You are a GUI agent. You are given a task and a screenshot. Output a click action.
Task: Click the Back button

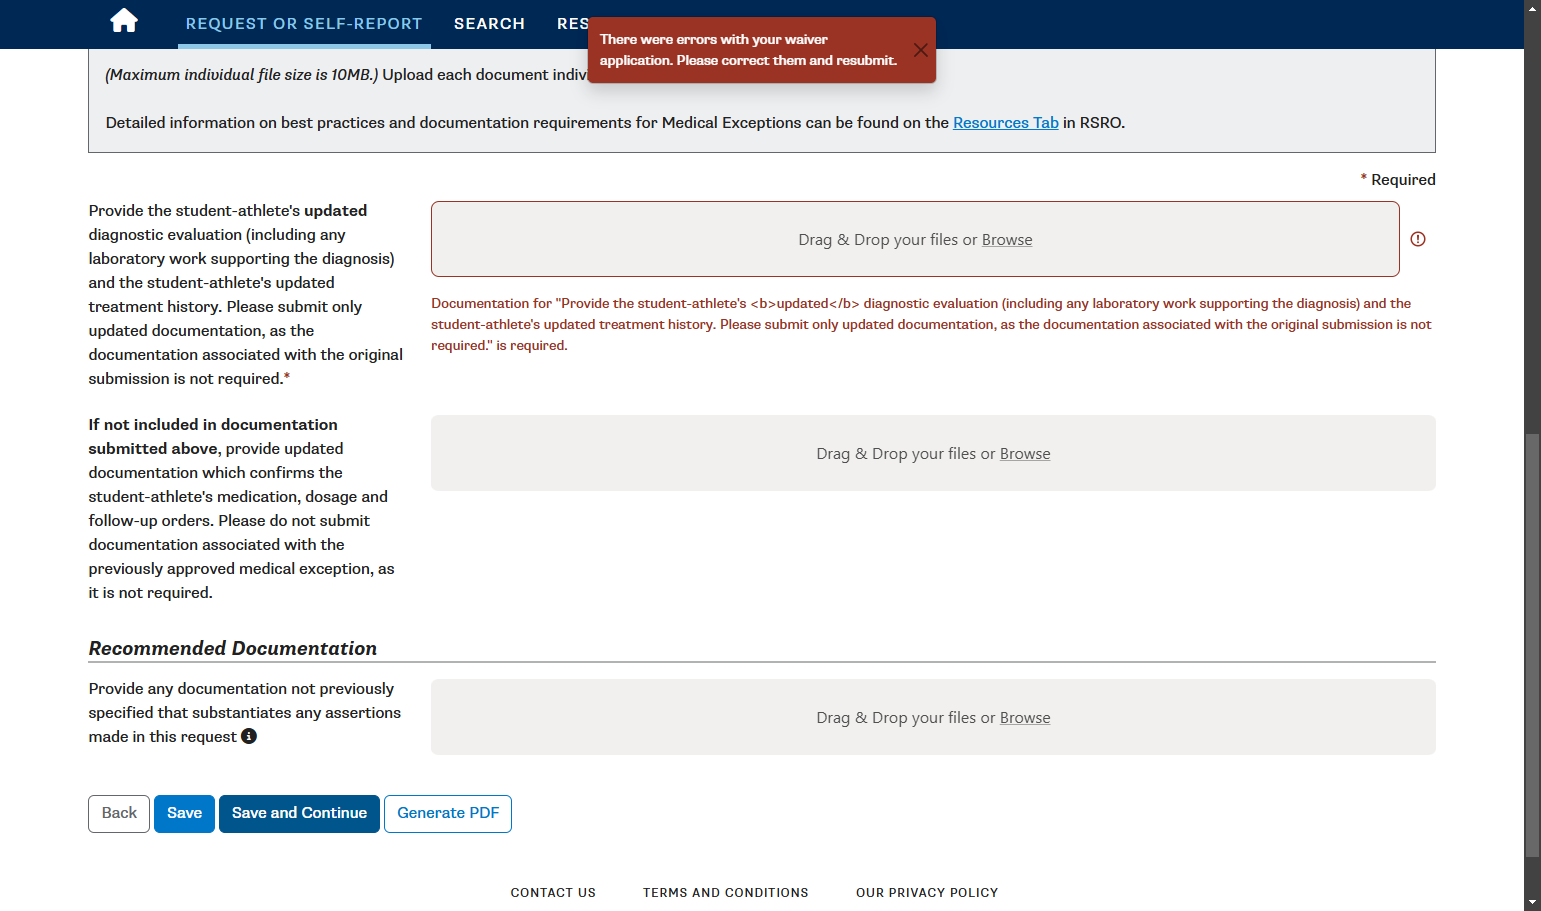coord(119,813)
